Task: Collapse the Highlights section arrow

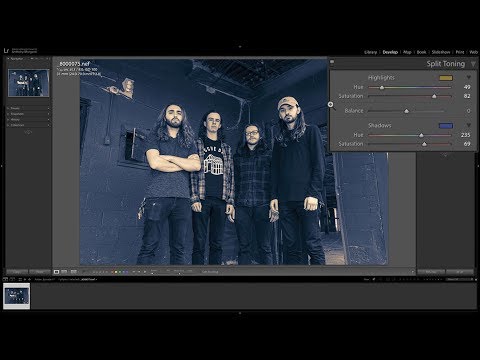Action: pos(468,78)
